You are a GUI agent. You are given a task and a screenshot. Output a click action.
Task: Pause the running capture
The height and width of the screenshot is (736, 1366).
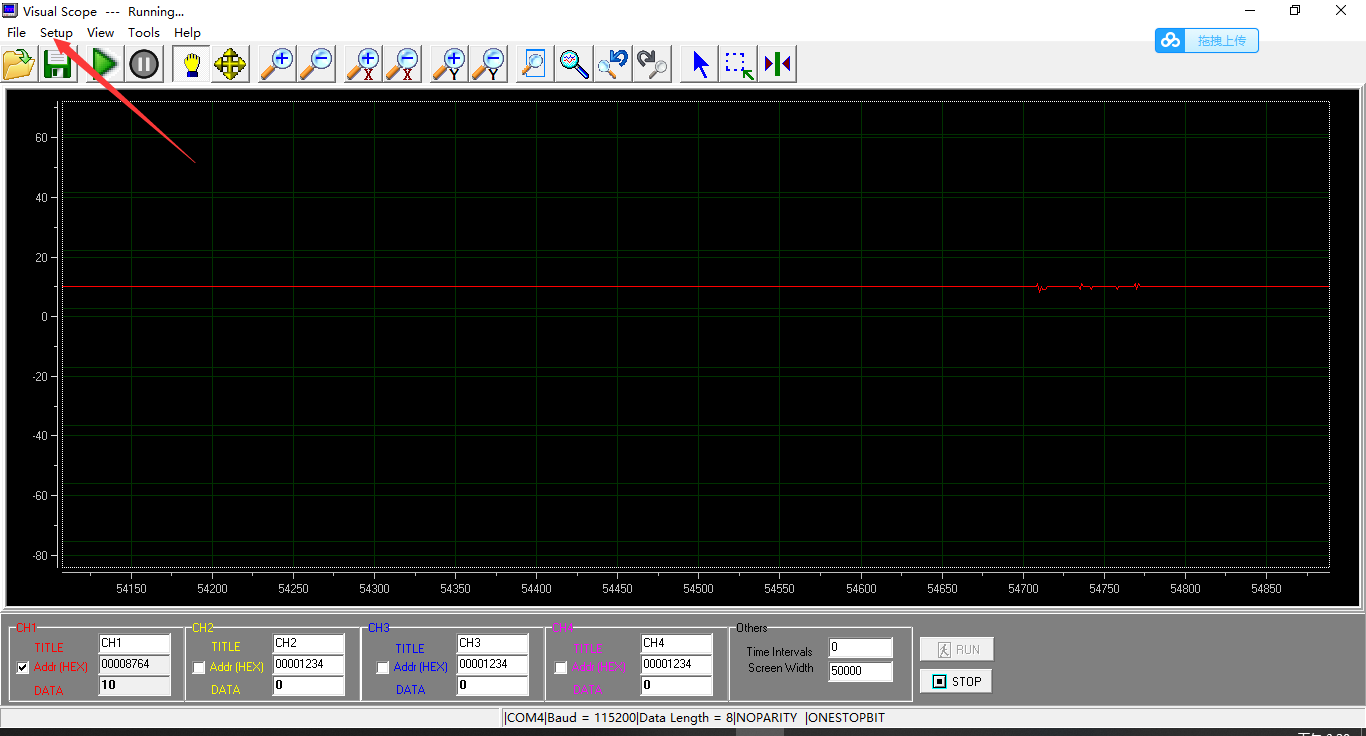[143, 63]
